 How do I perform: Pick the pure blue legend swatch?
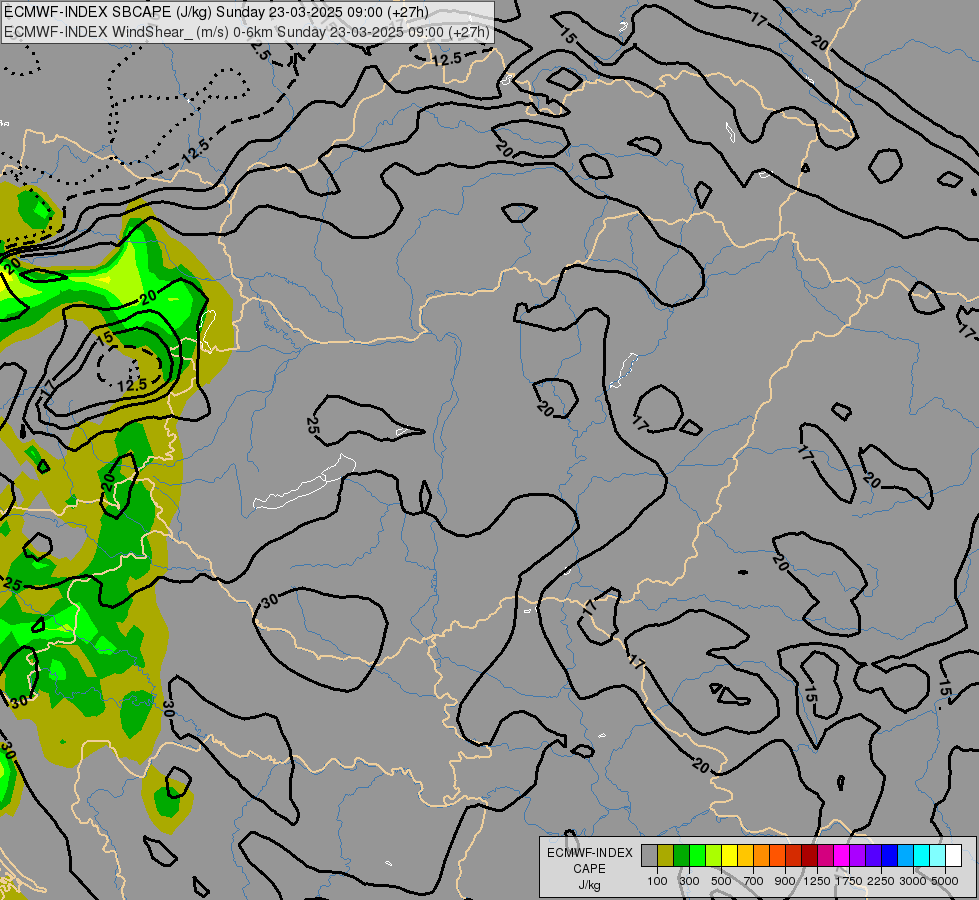click(889, 855)
